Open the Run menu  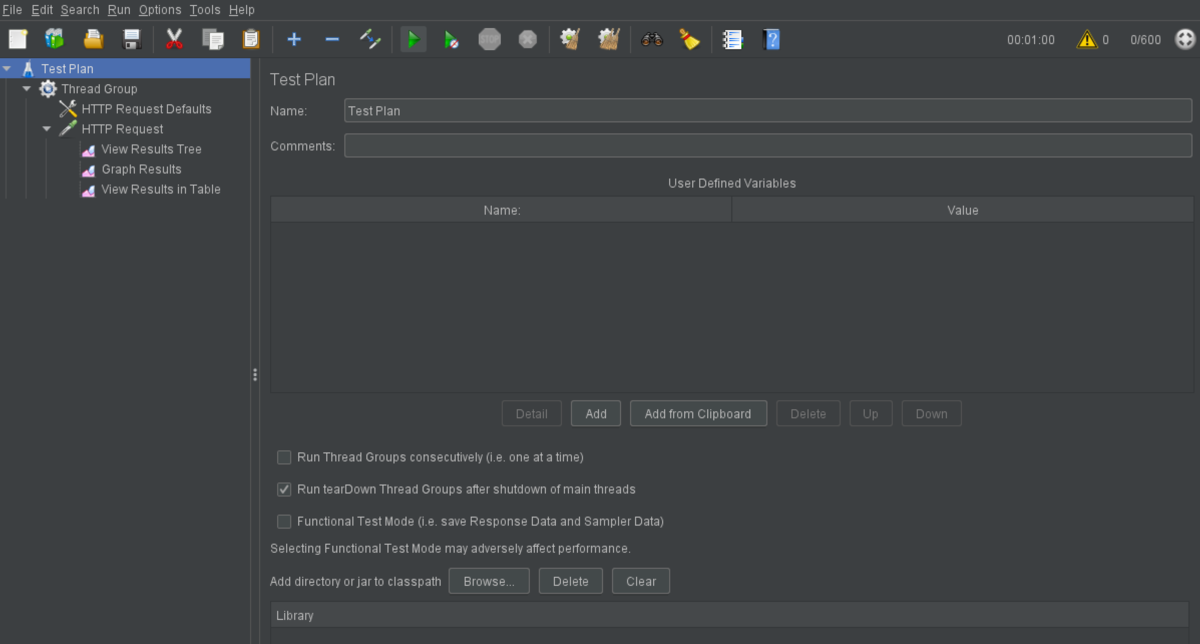(x=119, y=9)
